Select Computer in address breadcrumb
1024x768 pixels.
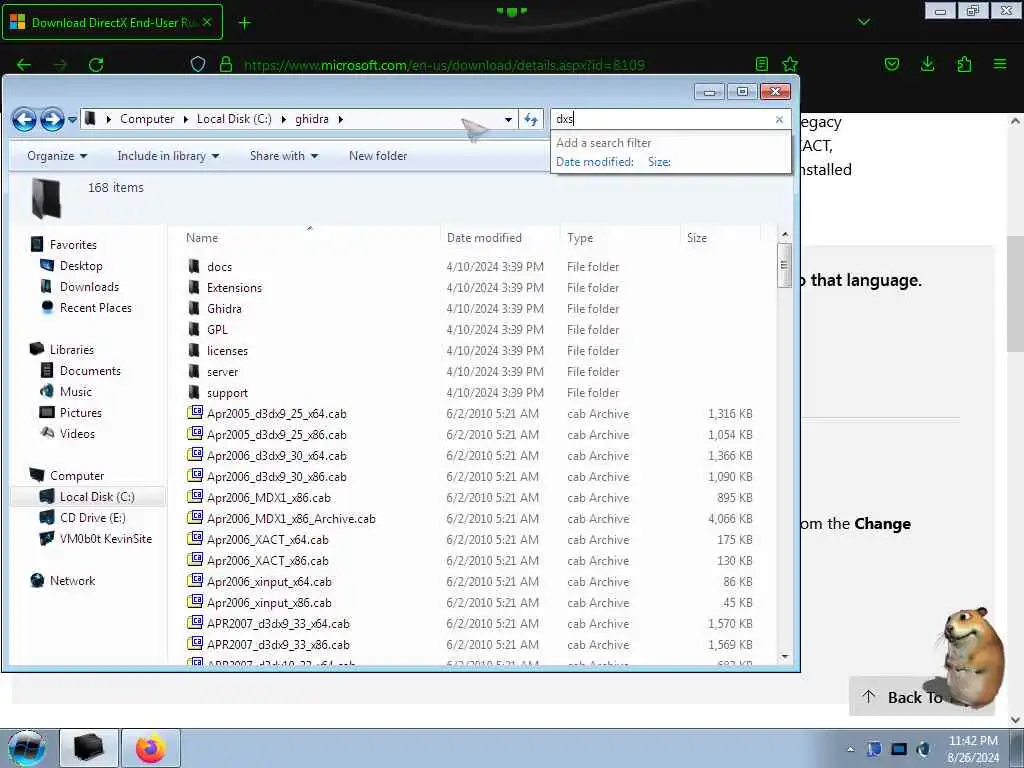coord(147,119)
